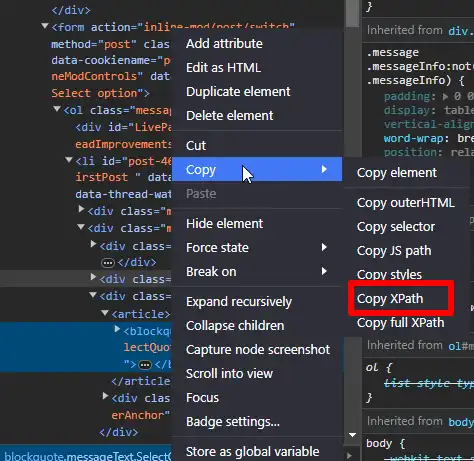Screen dimensions: 474x461
Task: Choose Collapse children entry
Action: [235, 326]
